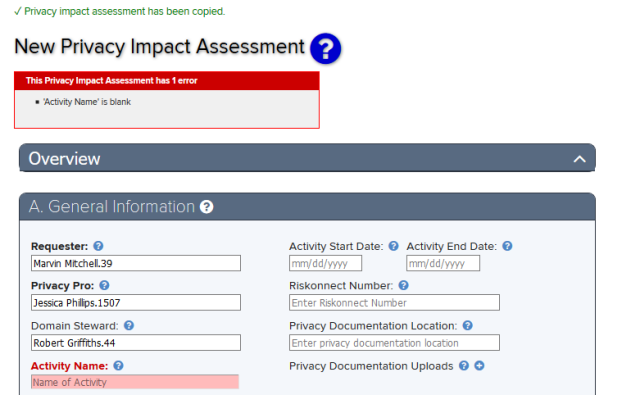Show help for Privacy Documentation Uploads

(464, 366)
